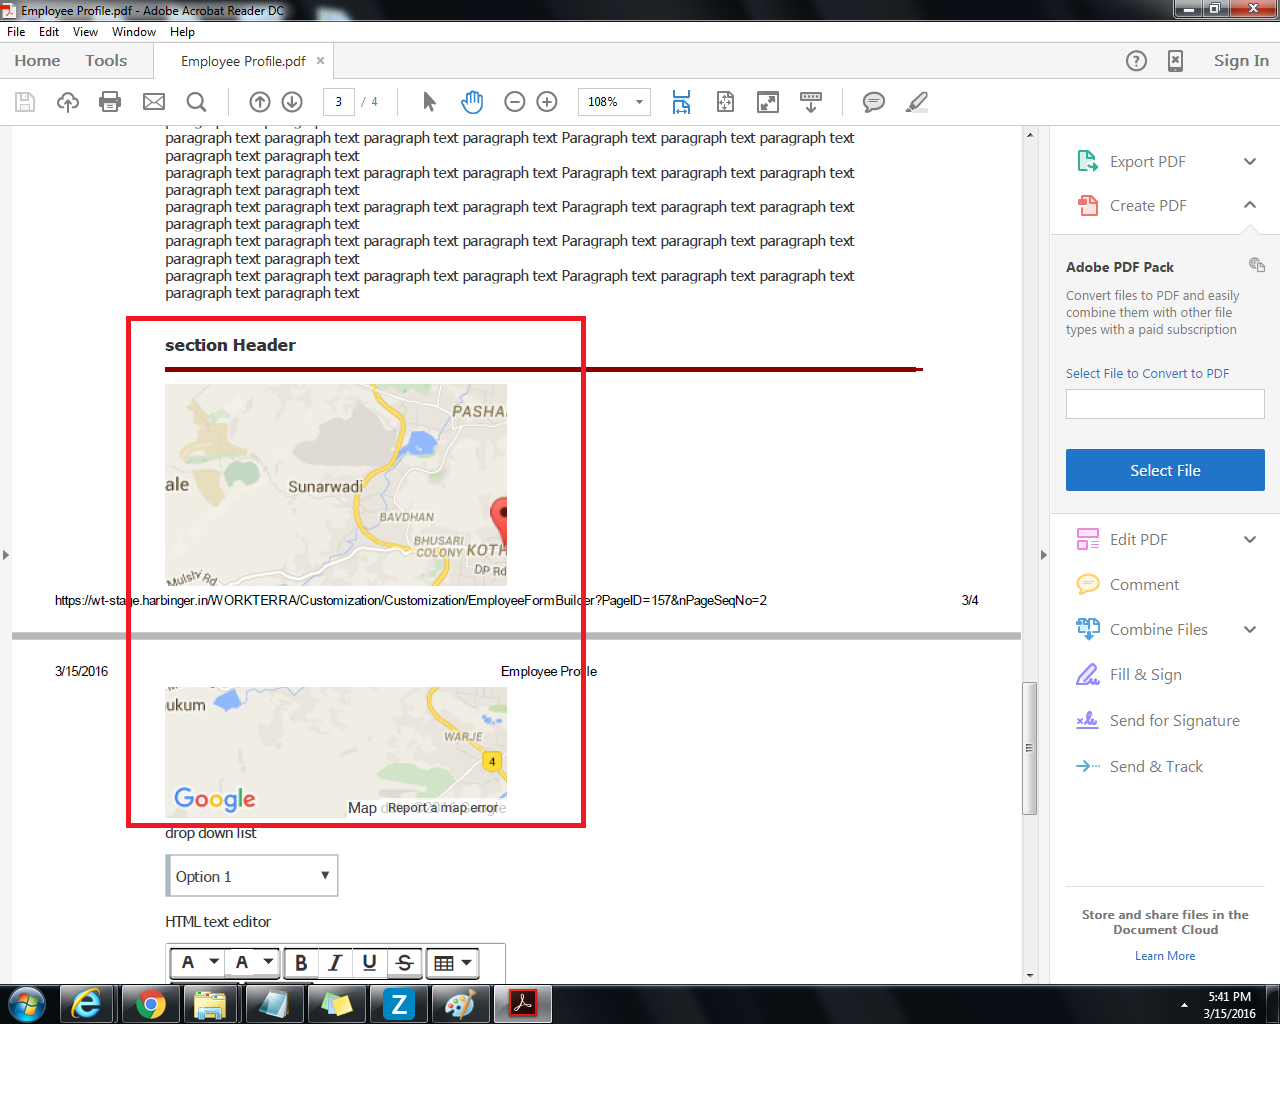Go to next page with down arrow
The height and width of the screenshot is (1100, 1280).
click(x=292, y=101)
